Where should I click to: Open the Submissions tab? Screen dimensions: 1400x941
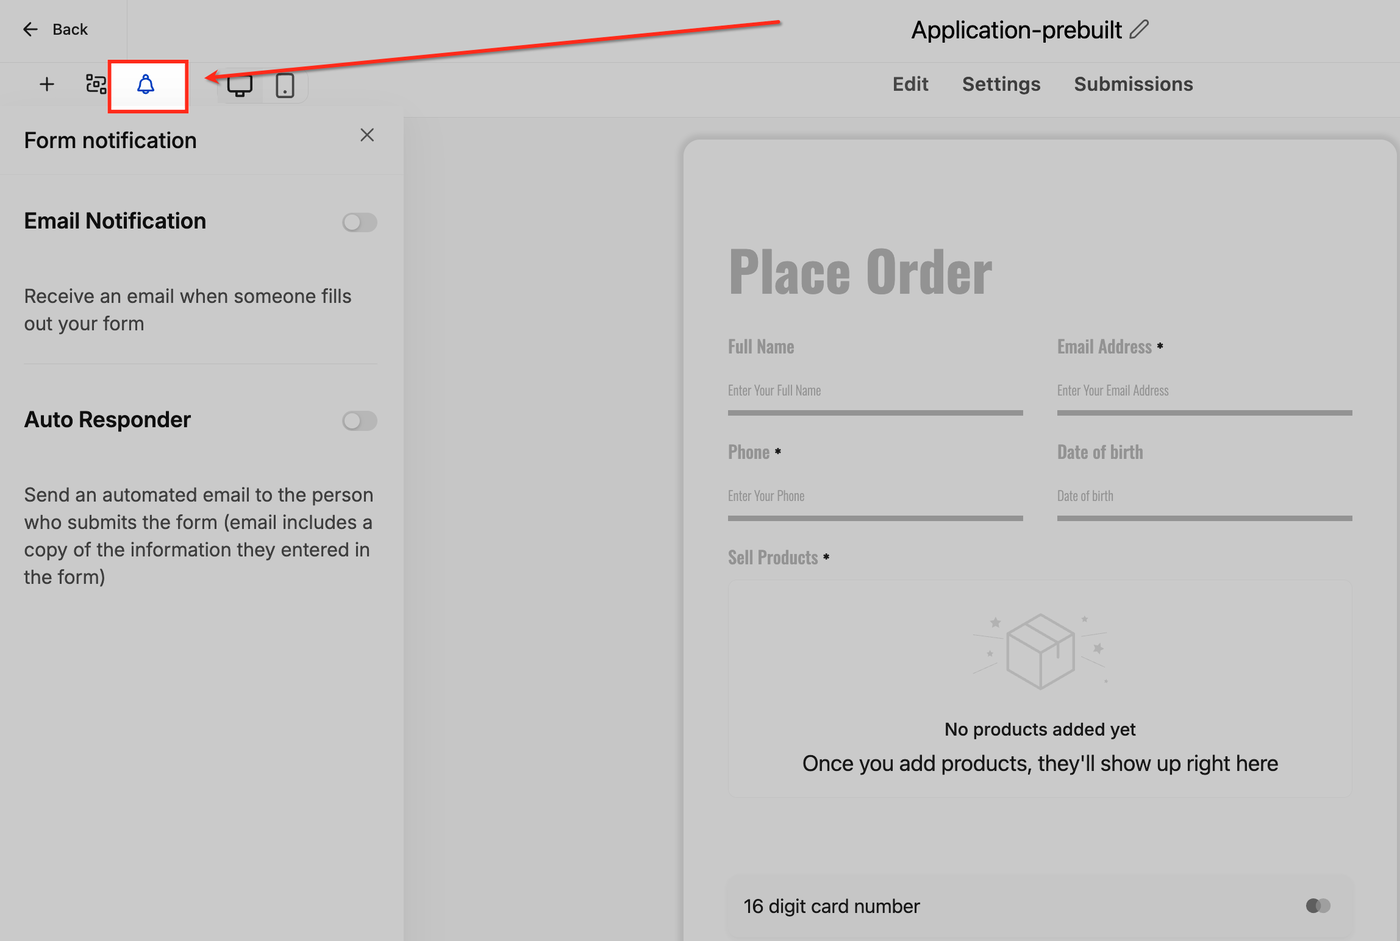coord(1133,85)
